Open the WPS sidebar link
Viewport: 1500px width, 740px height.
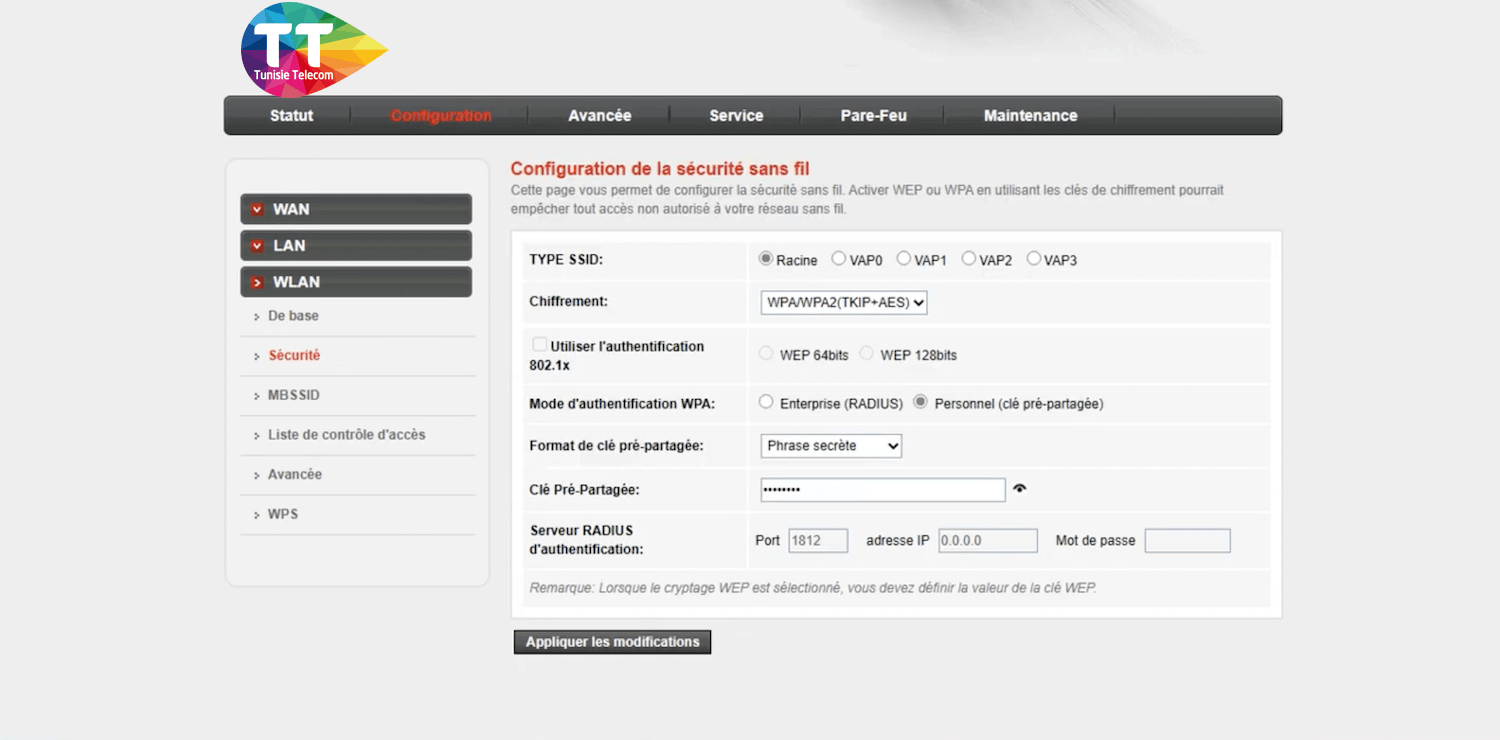pos(283,514)
